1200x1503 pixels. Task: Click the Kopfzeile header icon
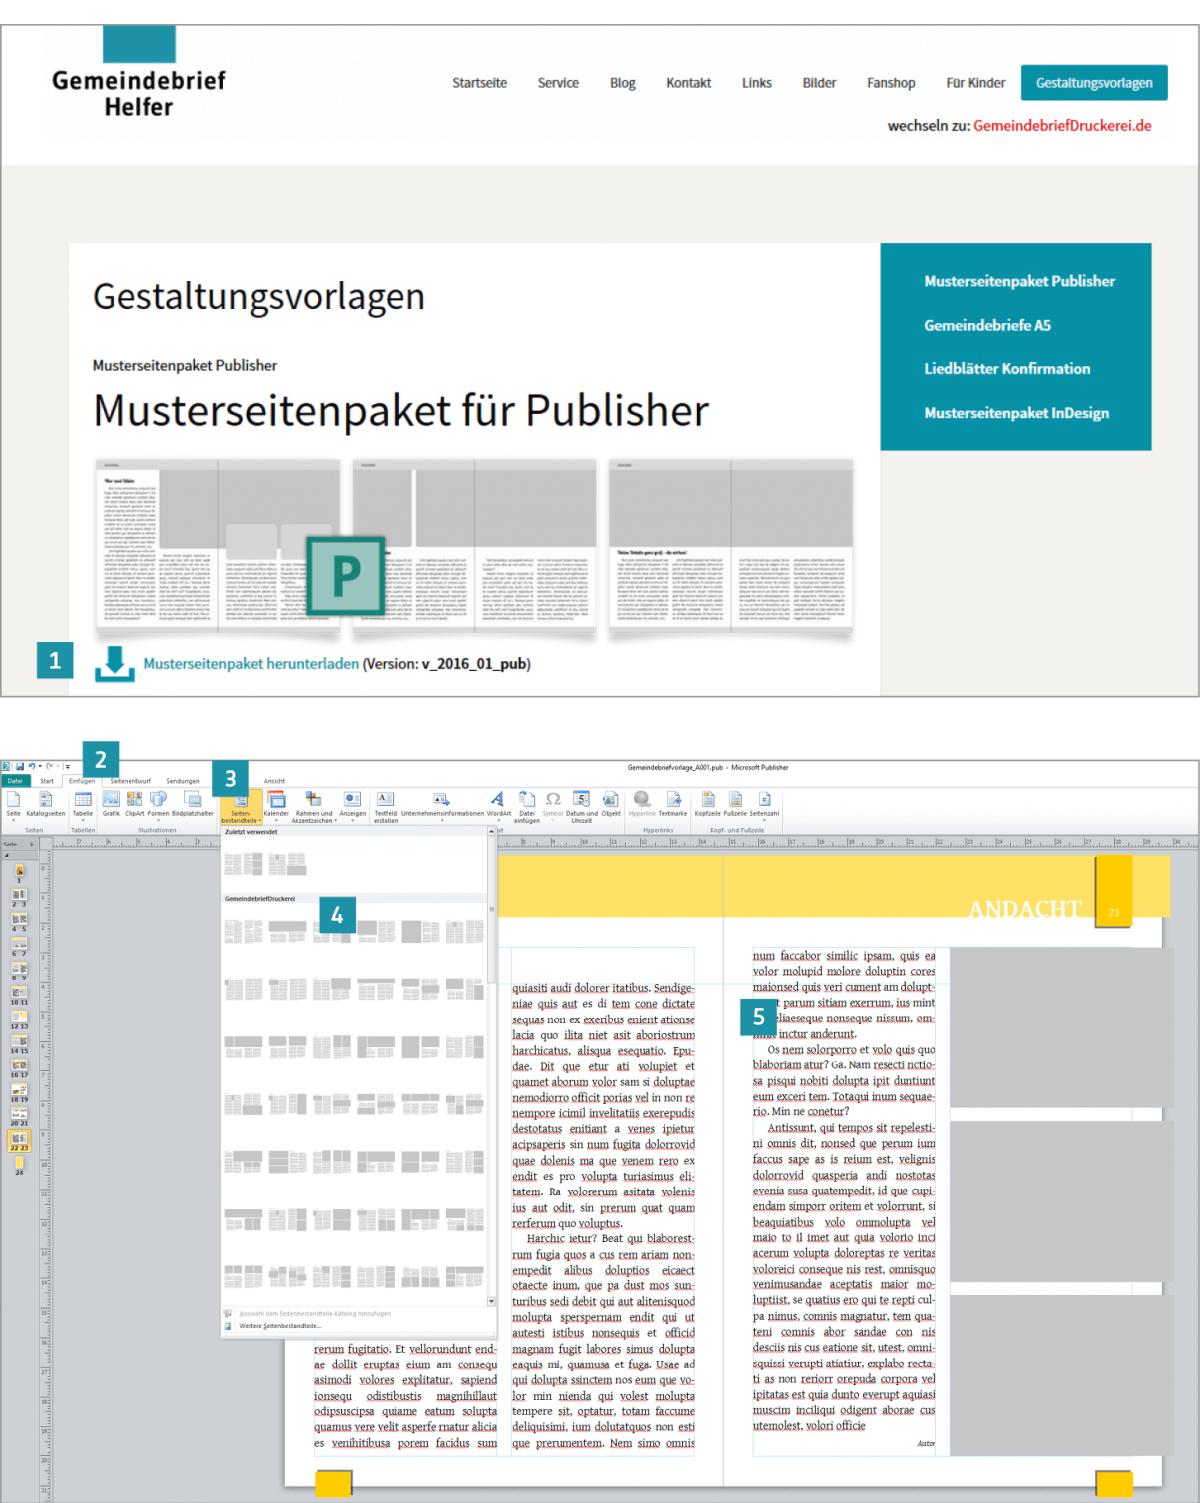click(708, 803)
